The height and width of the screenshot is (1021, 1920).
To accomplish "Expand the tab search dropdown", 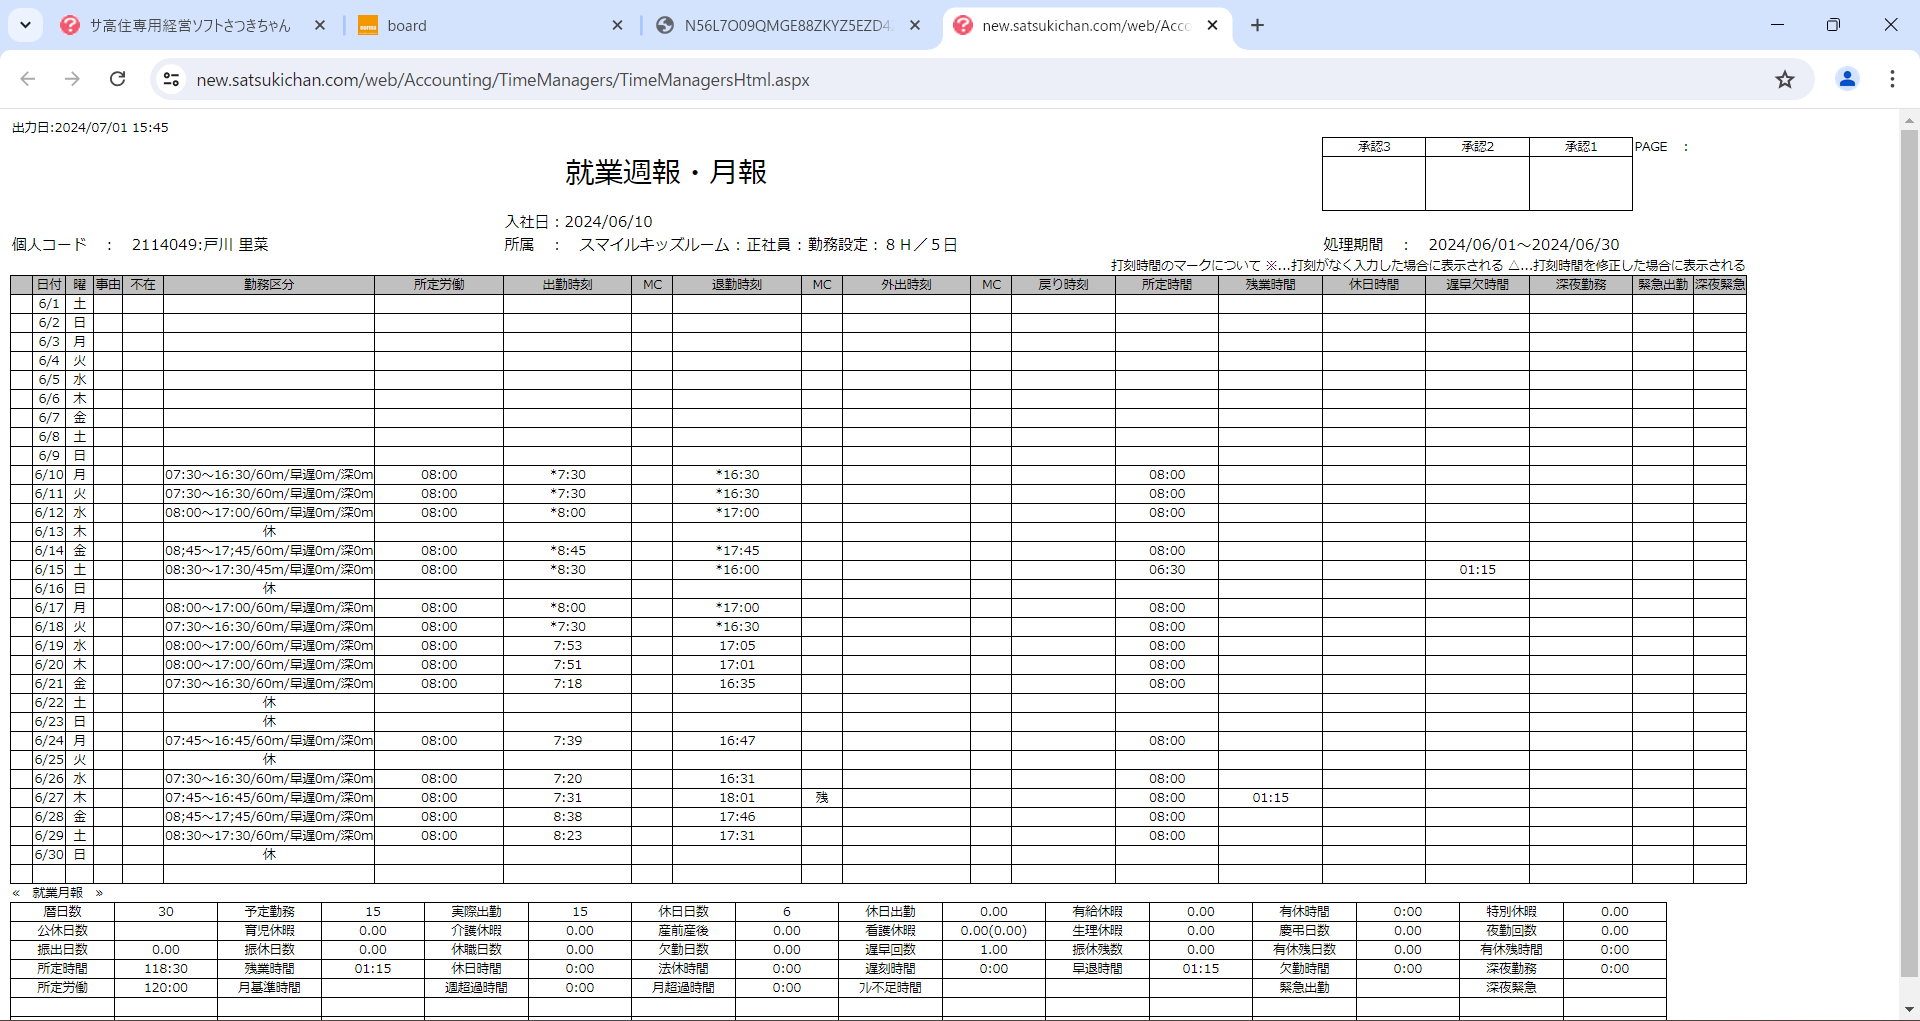I will (x=25, y=25).
